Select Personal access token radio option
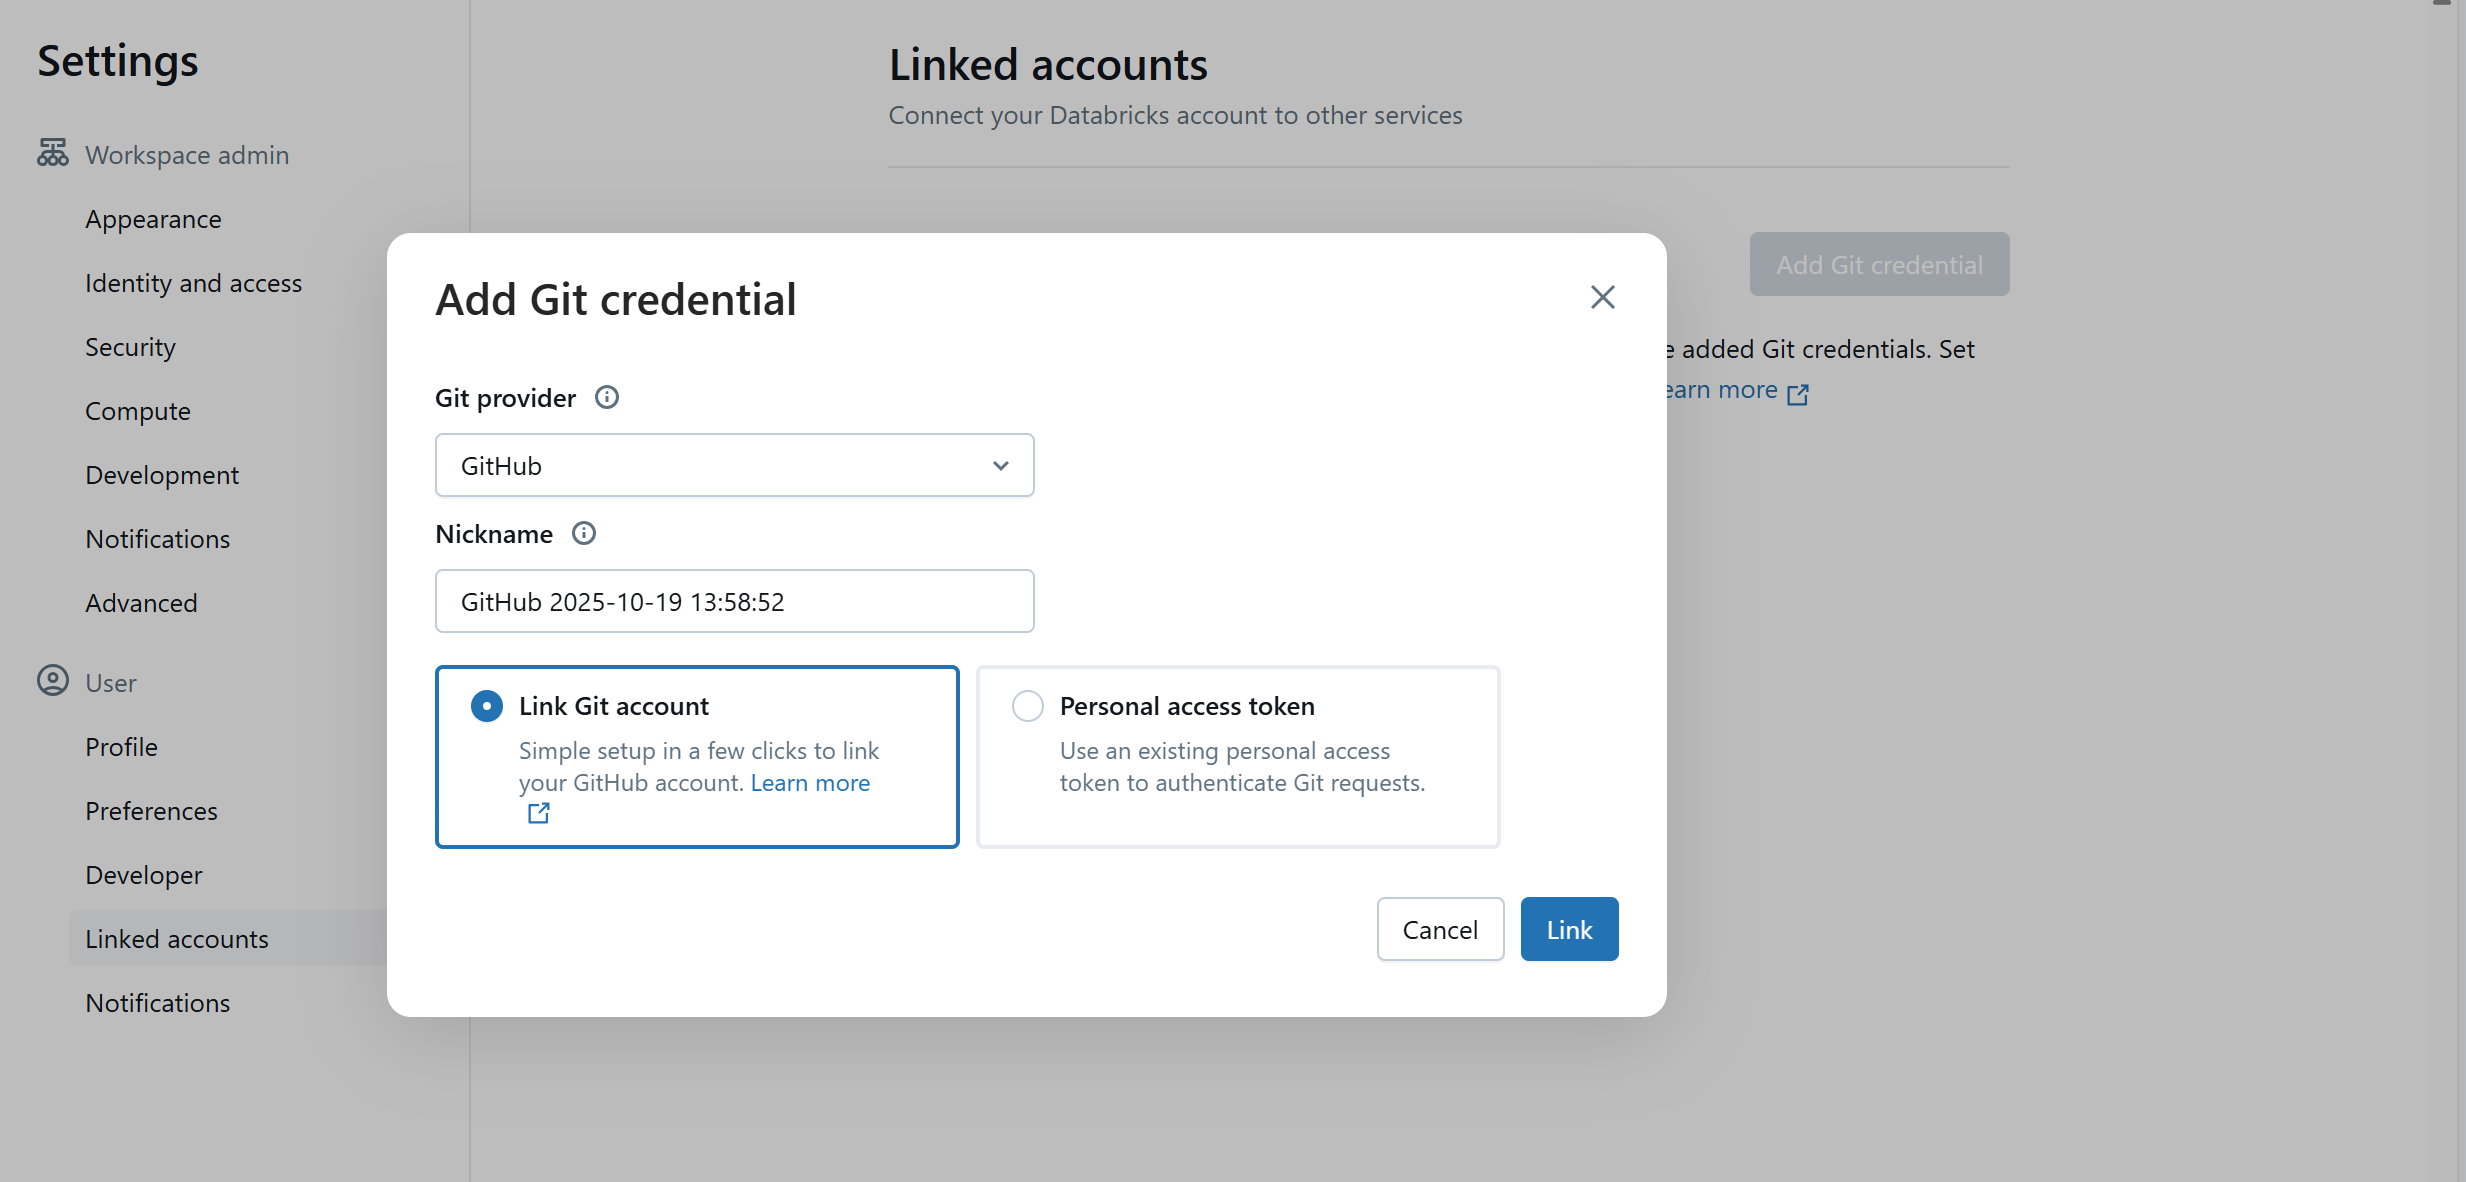 pyautogui.click(x=1028, y=706)
